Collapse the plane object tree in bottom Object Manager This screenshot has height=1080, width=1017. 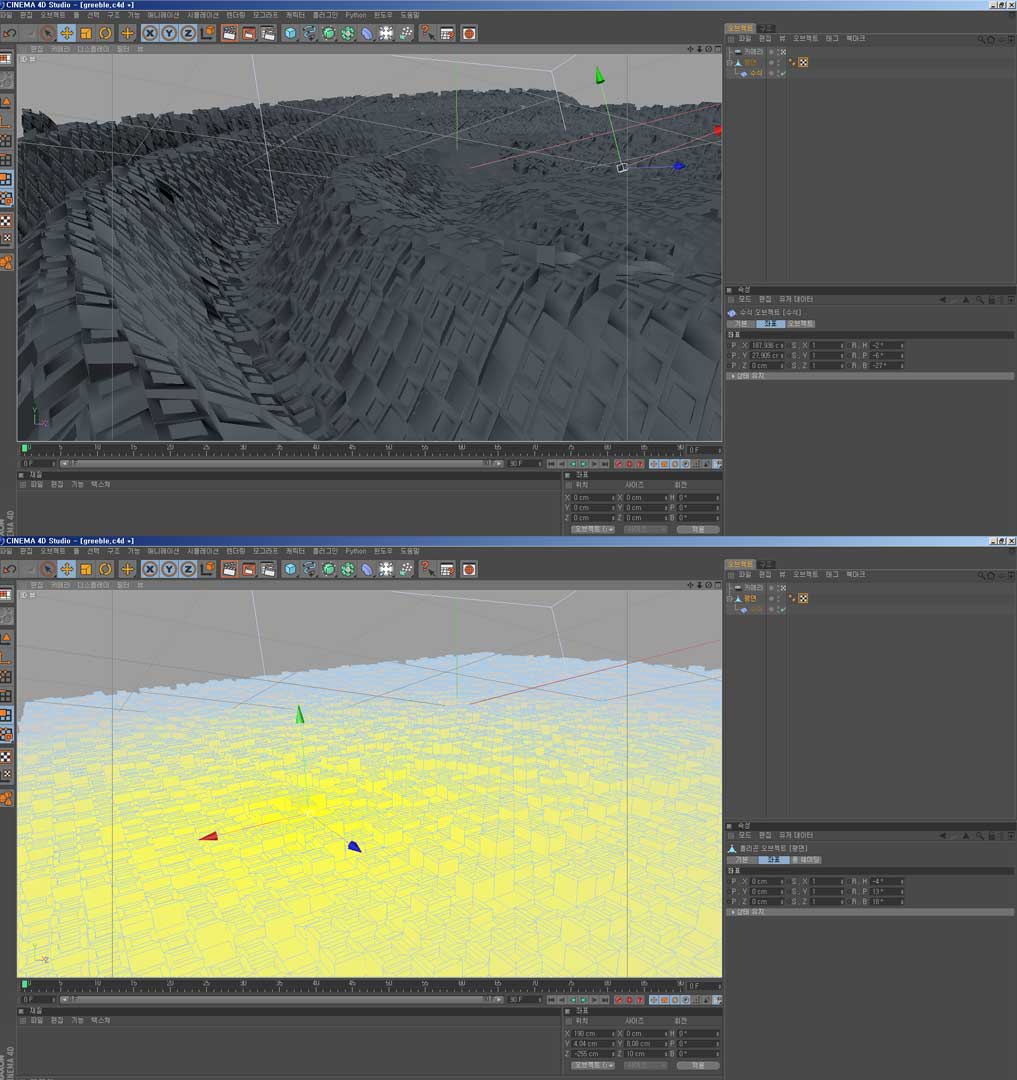point(729,599)
